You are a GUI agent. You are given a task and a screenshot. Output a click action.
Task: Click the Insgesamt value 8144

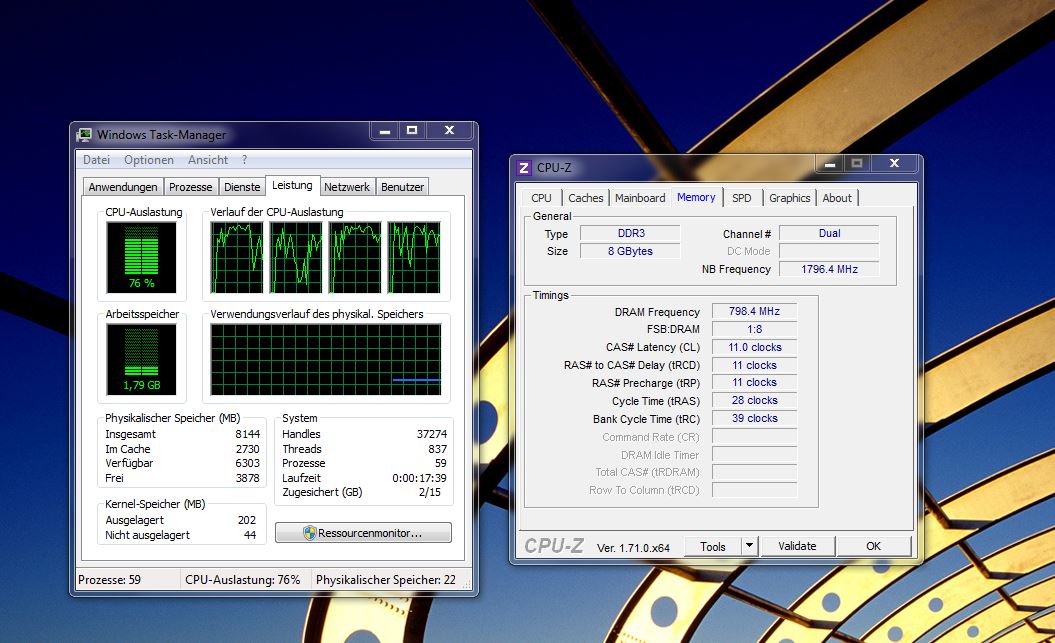click(247, 434)
